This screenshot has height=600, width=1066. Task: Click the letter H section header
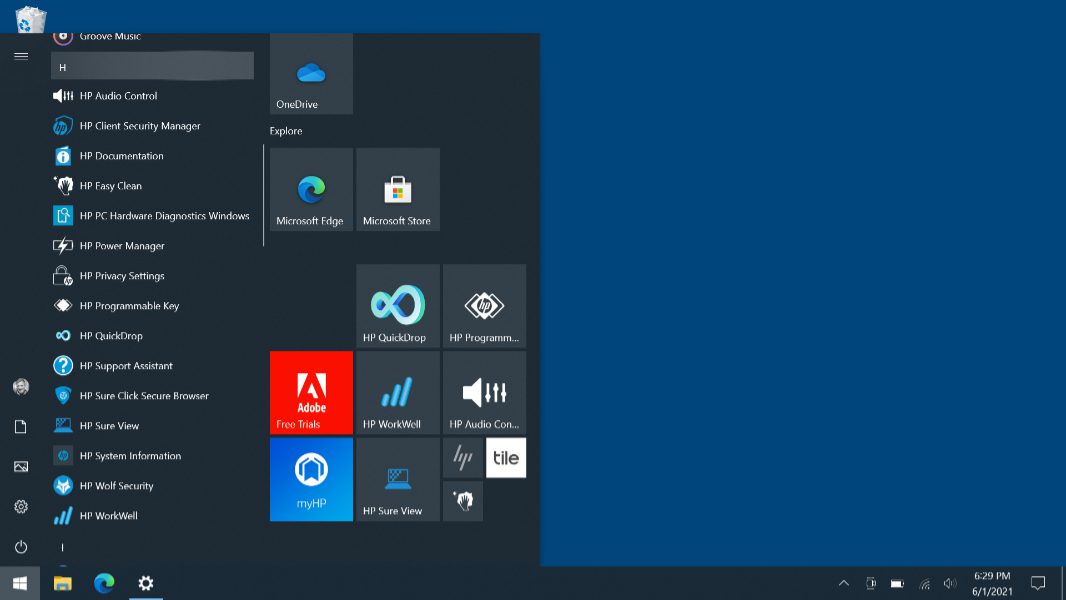[x=152, y=67]
